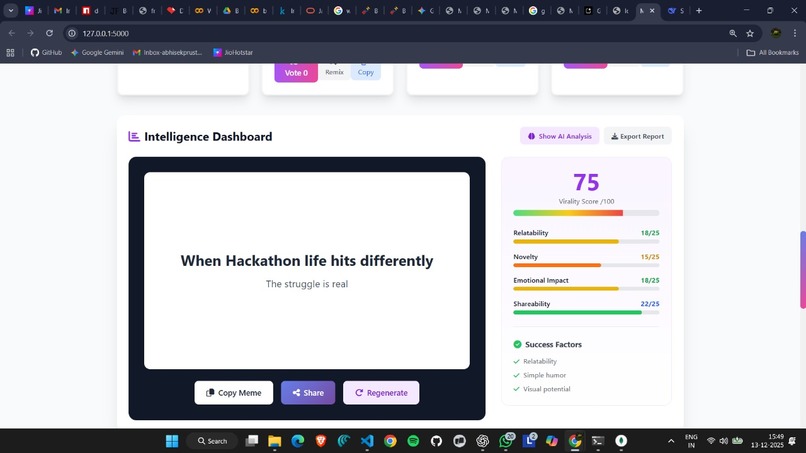806x453 pixels.
Task: Open Brave browser in the taskbar
Action: point(321,441)
